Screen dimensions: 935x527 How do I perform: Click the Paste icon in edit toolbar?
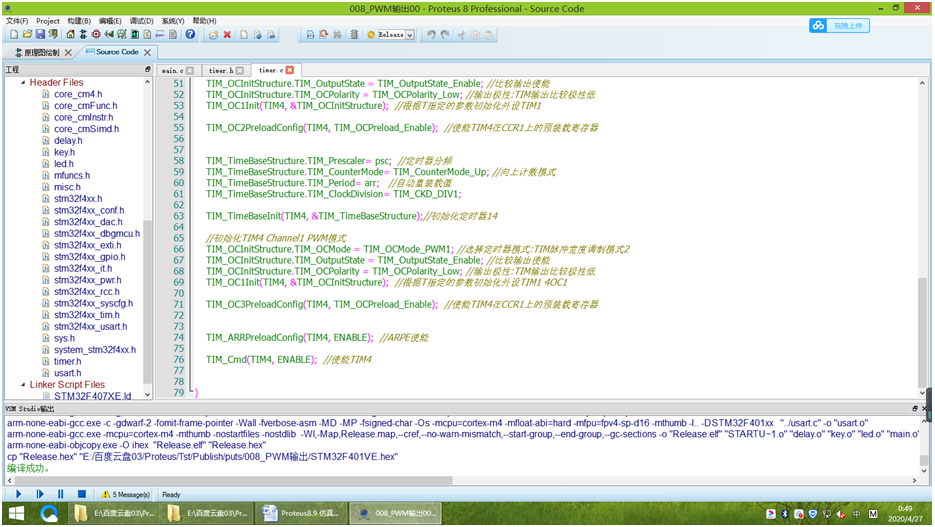[489, 35]
